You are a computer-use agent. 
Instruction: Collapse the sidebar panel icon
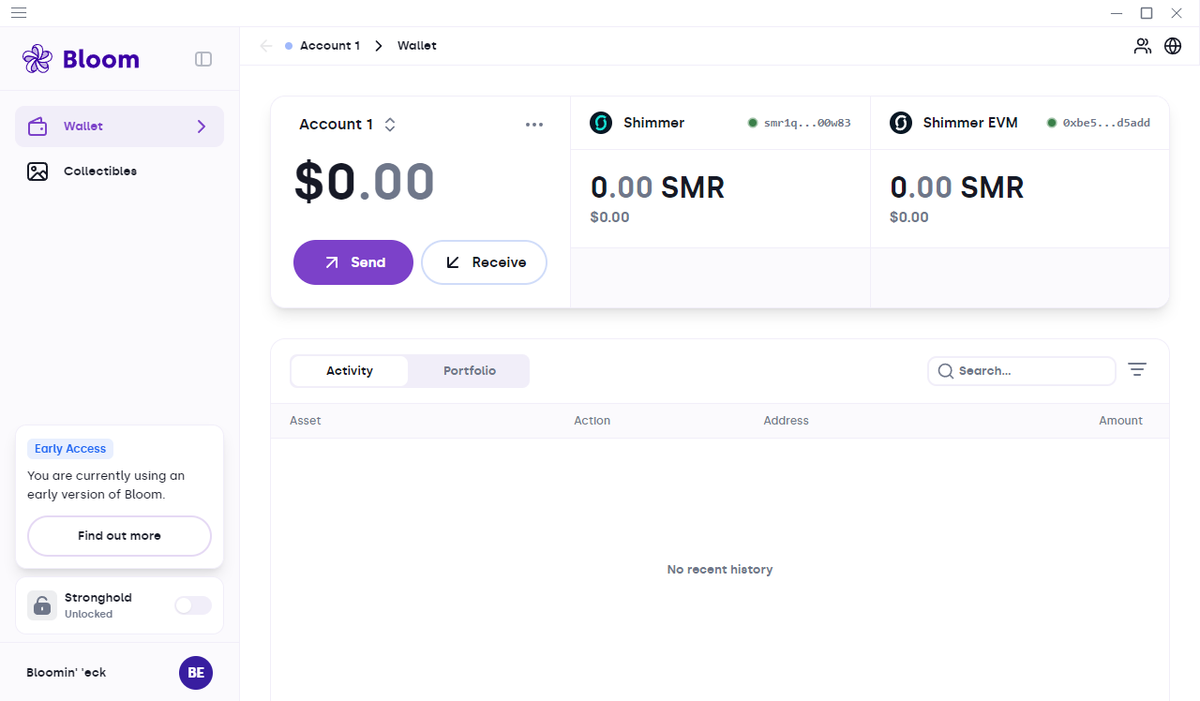[x=203, y=59]
